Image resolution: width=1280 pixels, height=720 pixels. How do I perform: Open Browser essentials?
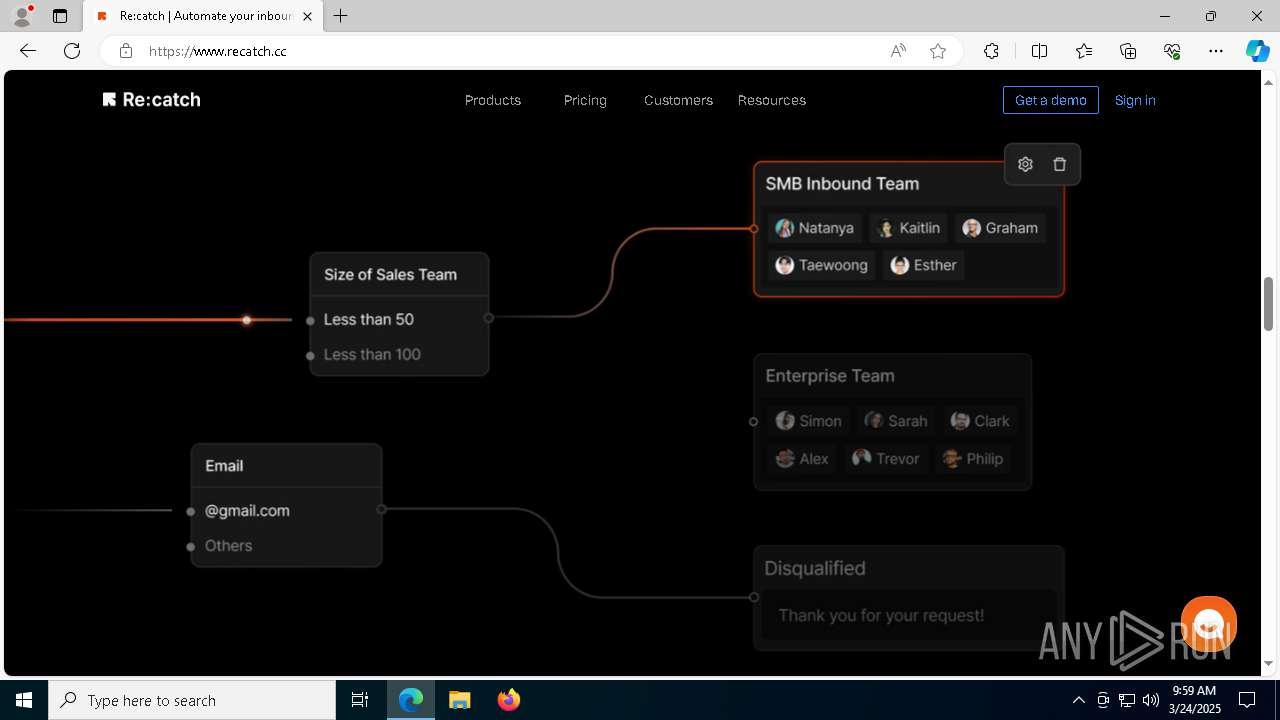[1172, 51]
